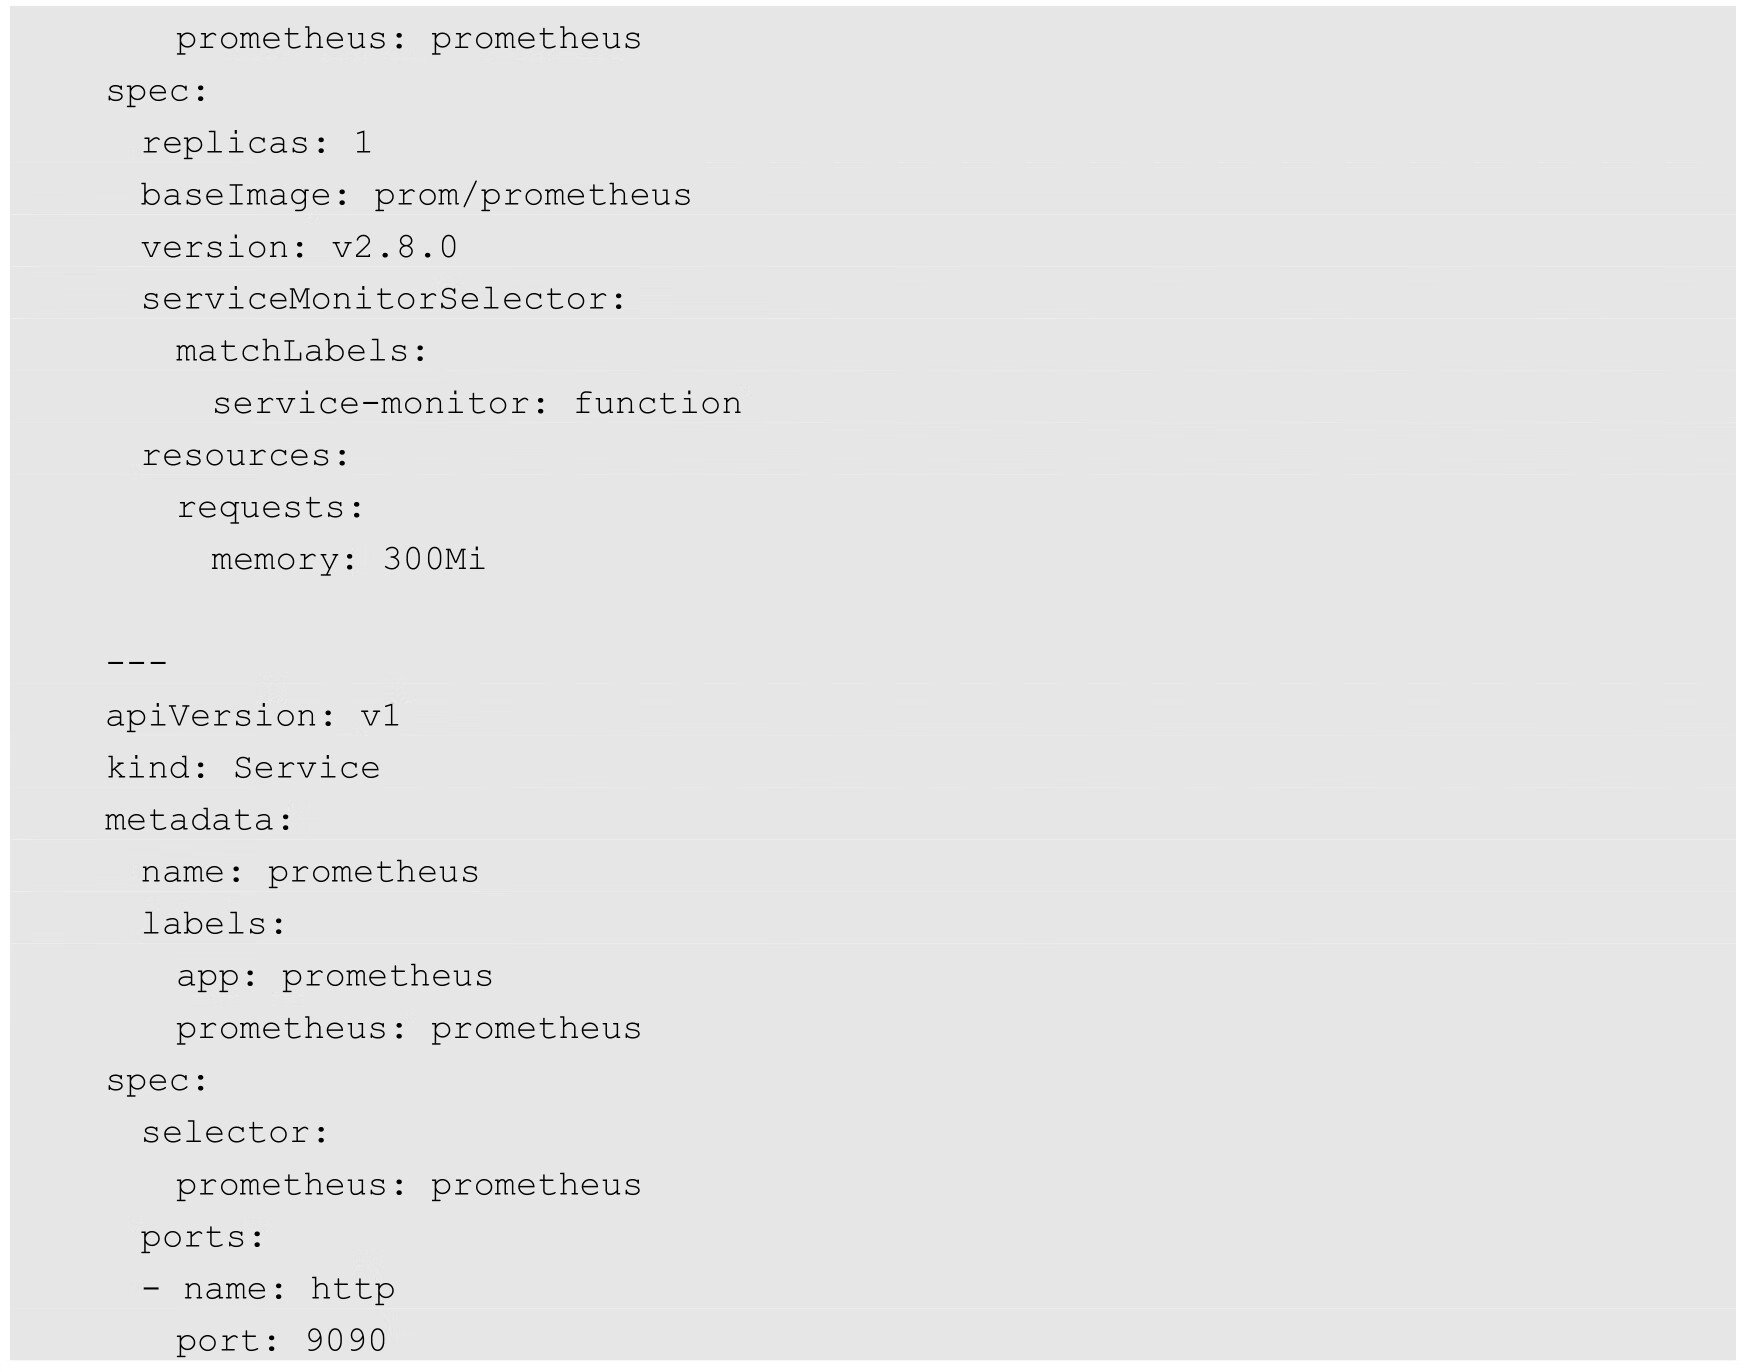
Task: Click the 'port: 9090' line
Action: 281,1341
